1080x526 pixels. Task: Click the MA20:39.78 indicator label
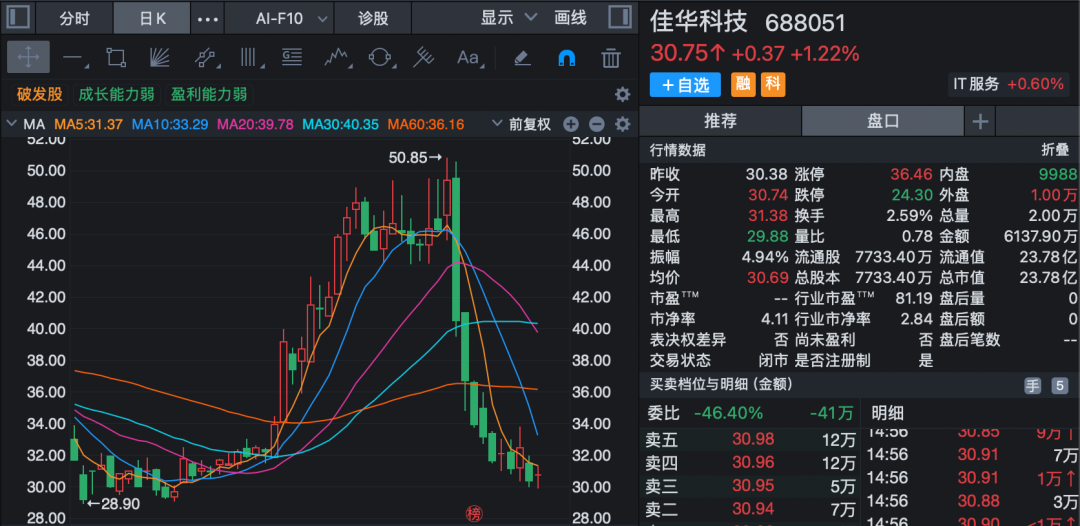pyautogui.click(x=256, y=125)
